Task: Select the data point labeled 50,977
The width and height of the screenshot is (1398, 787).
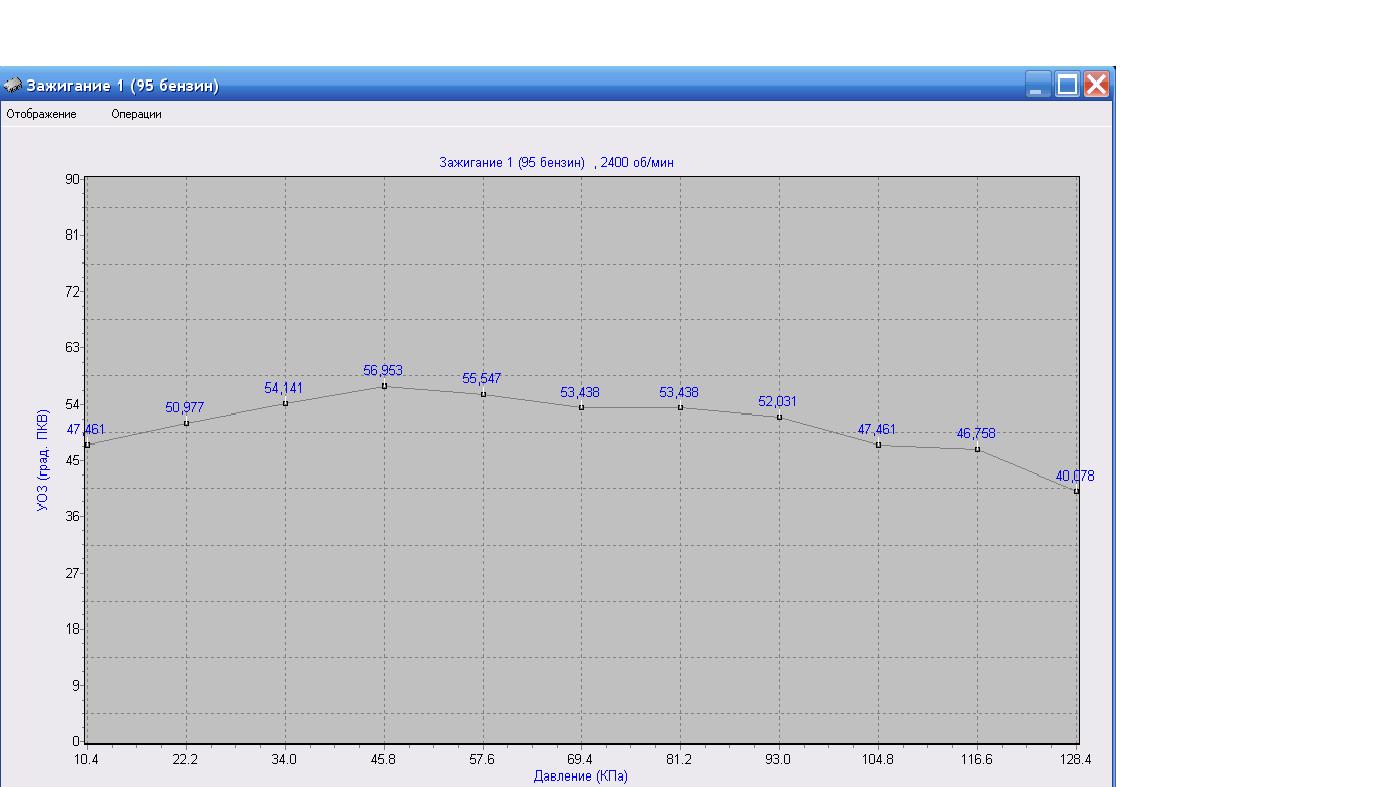Action: 186,423
